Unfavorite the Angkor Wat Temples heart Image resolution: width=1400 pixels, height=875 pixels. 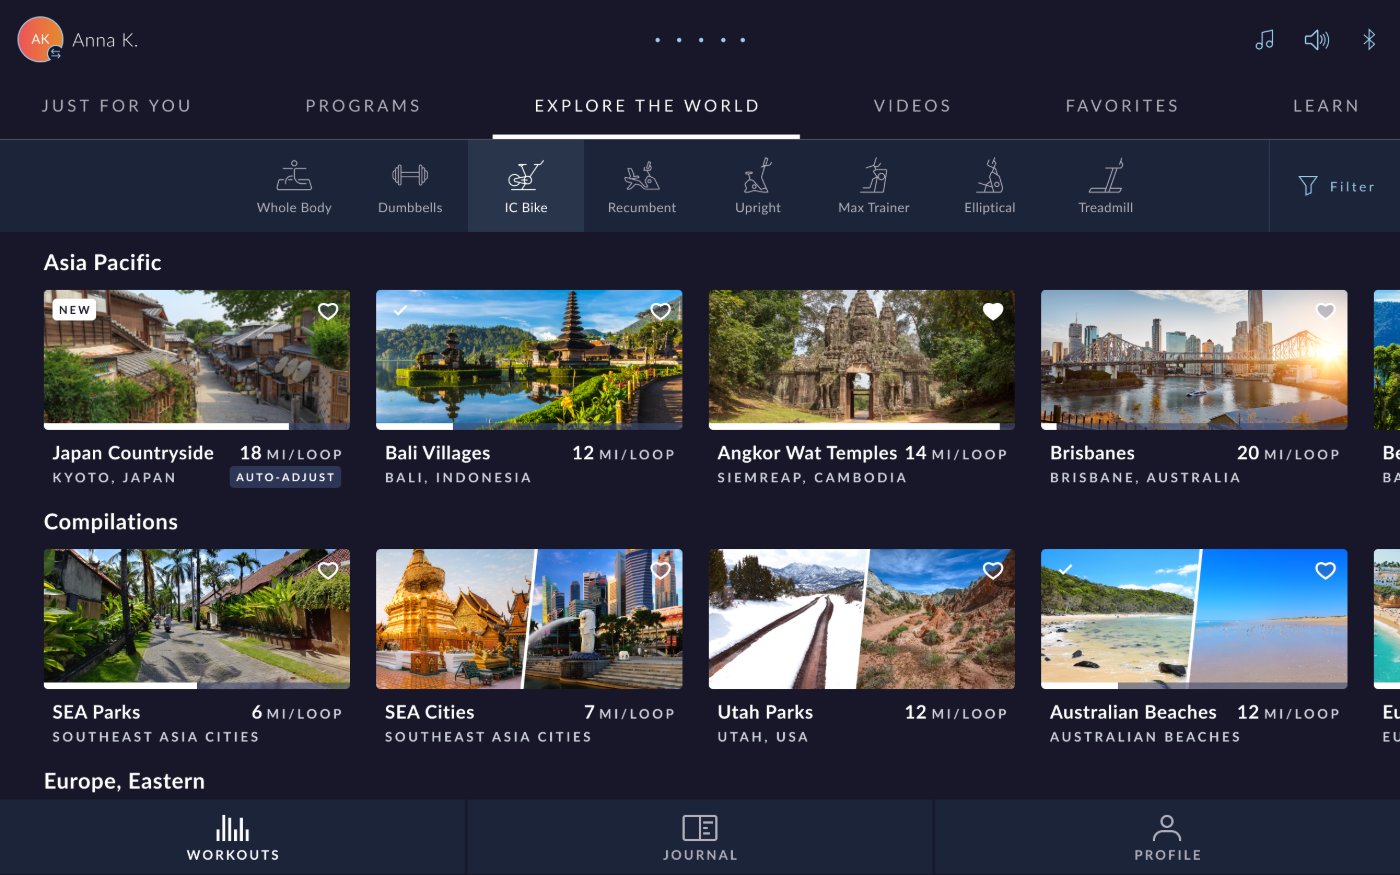(x=993, y=311)
